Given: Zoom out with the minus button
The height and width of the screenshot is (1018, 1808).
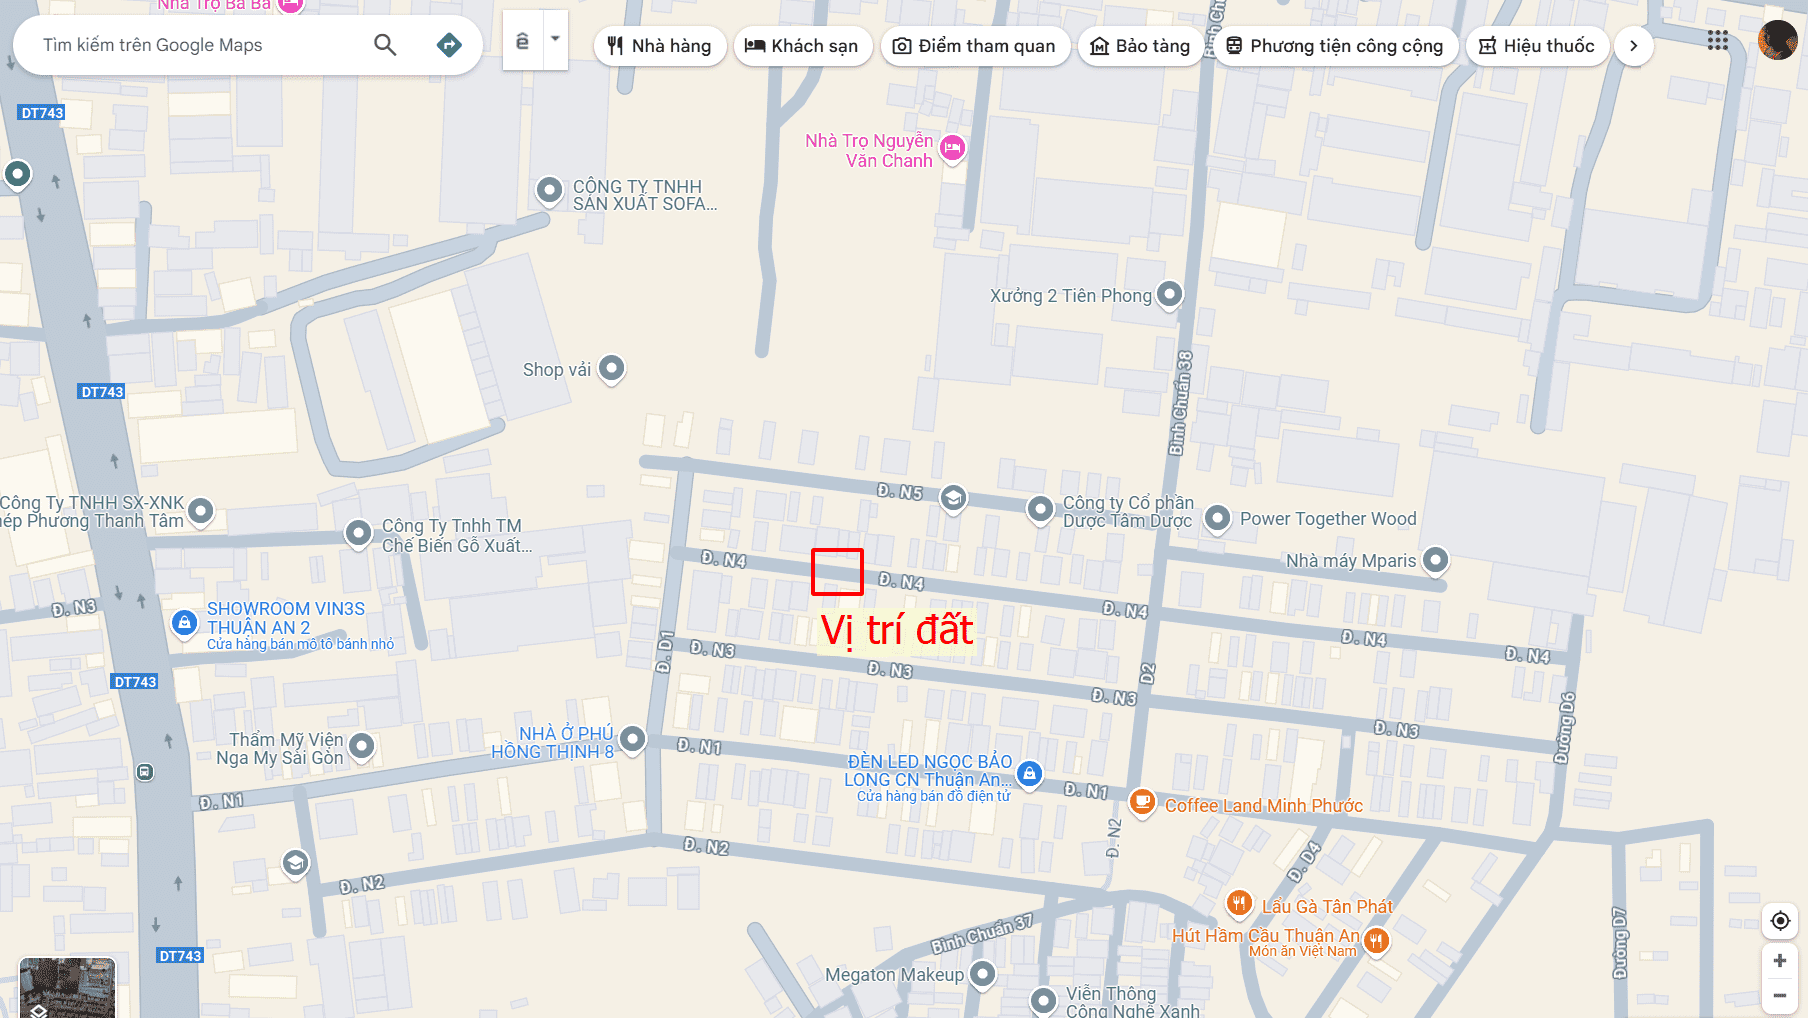Looking at the screenshot, I should pyautogui.click(x=1780, y=995).
